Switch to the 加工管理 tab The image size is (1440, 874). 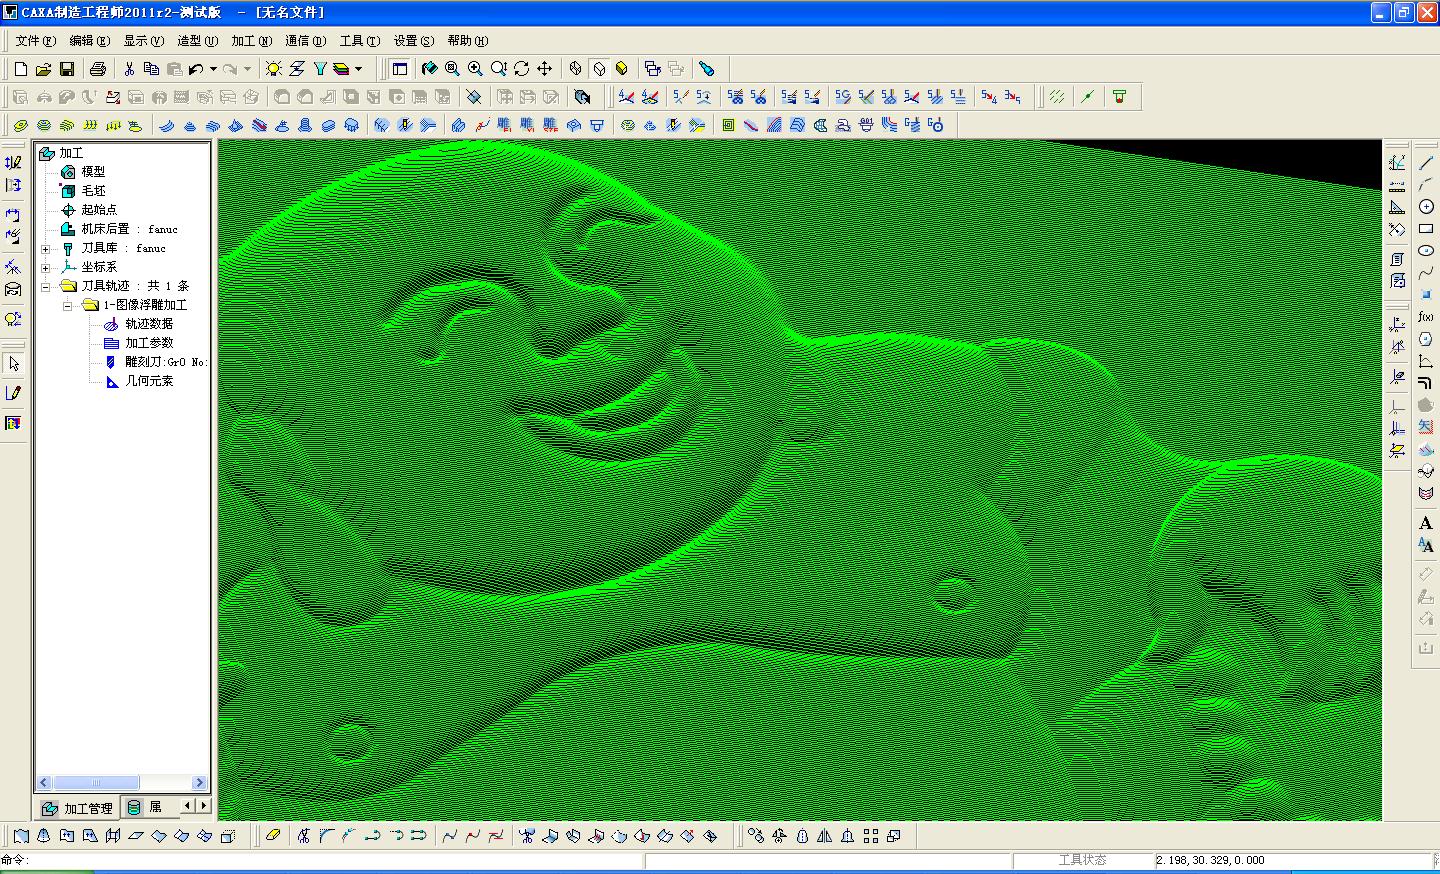[x=78, y=808]
